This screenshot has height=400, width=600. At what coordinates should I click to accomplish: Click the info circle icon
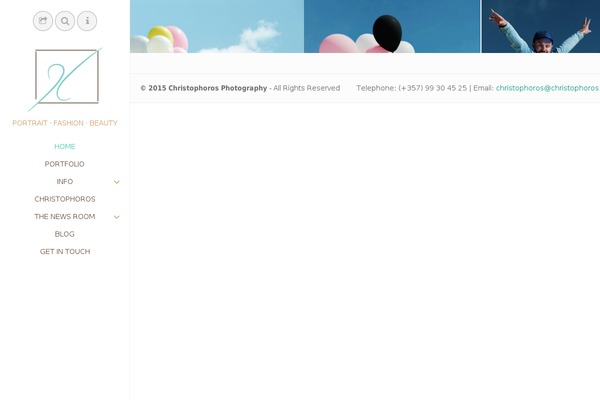[x=87, y=21]
